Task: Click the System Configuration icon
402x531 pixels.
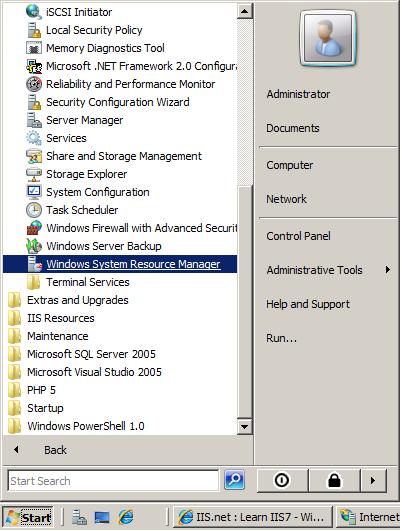Action: click(x=34, y=192)
